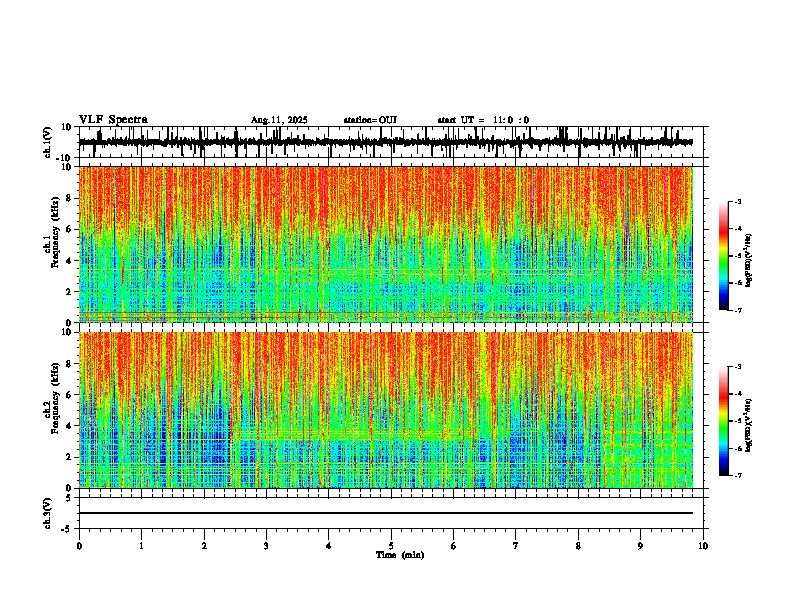This screenshot has height=612, width=792.
Task: Click the ch.3(V) axis label
Action: pyautogui.click(x=47, y=513)
